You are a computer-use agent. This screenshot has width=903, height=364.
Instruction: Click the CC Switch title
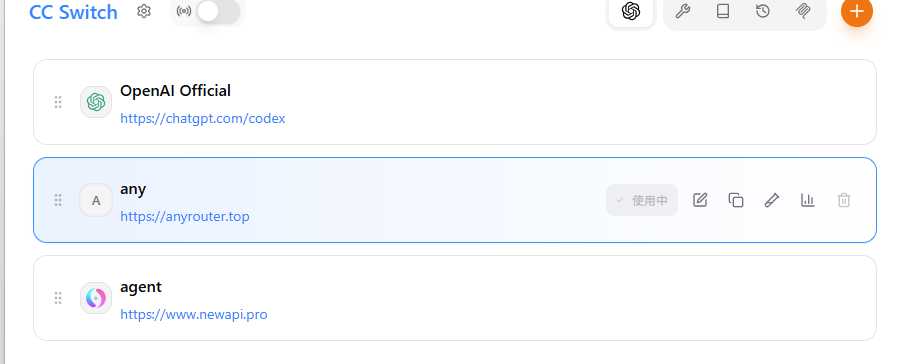73,12
